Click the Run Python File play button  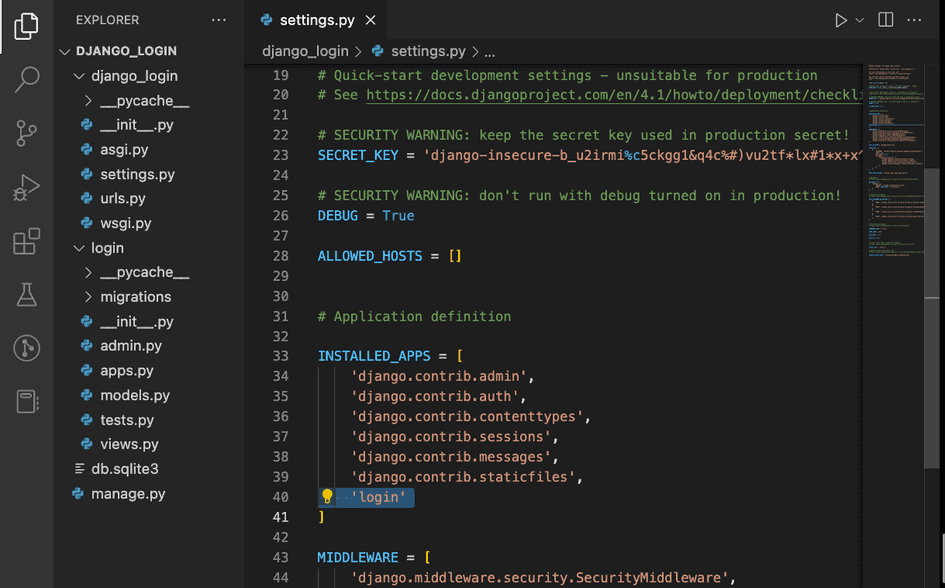(x=840, y=20)
